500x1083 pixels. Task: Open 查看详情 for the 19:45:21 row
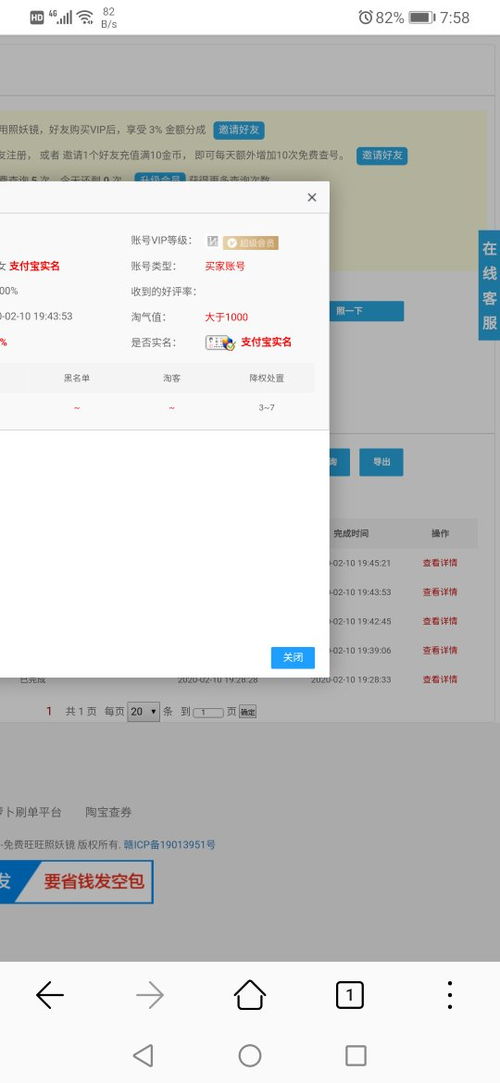440,563
